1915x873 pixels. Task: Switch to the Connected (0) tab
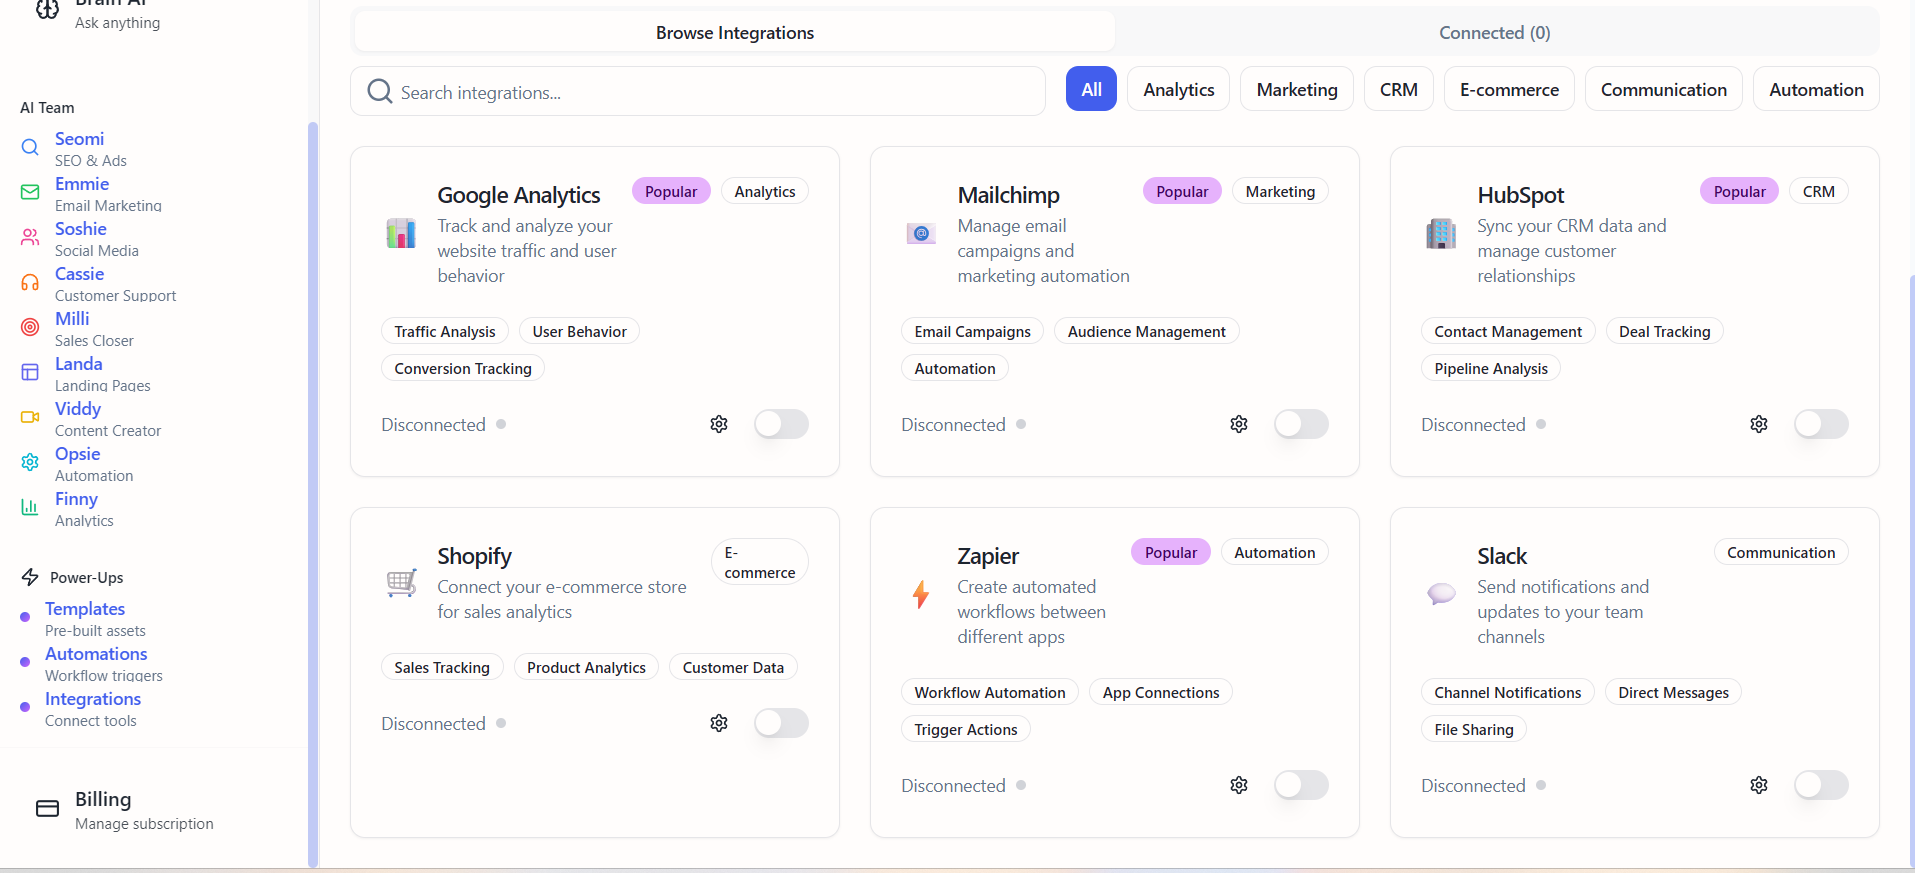tap(1494, 33)
